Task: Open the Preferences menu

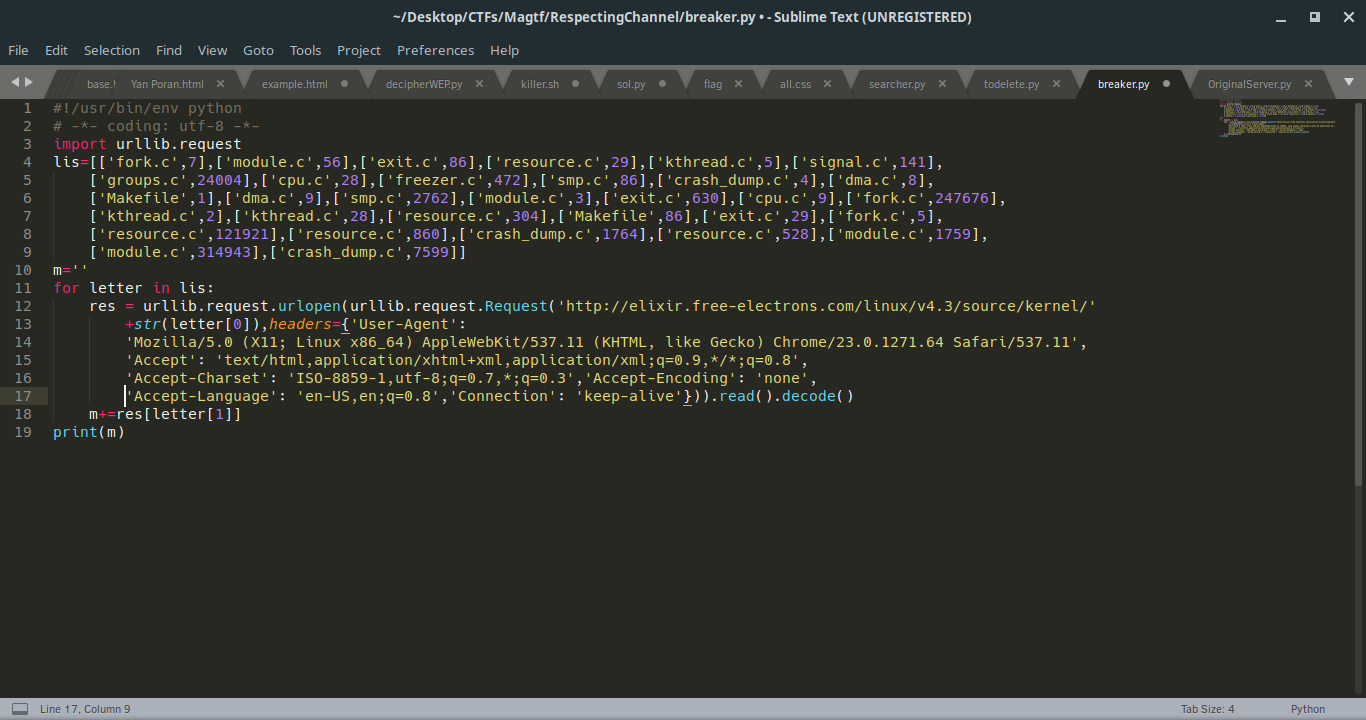Action: click(435, 50)
